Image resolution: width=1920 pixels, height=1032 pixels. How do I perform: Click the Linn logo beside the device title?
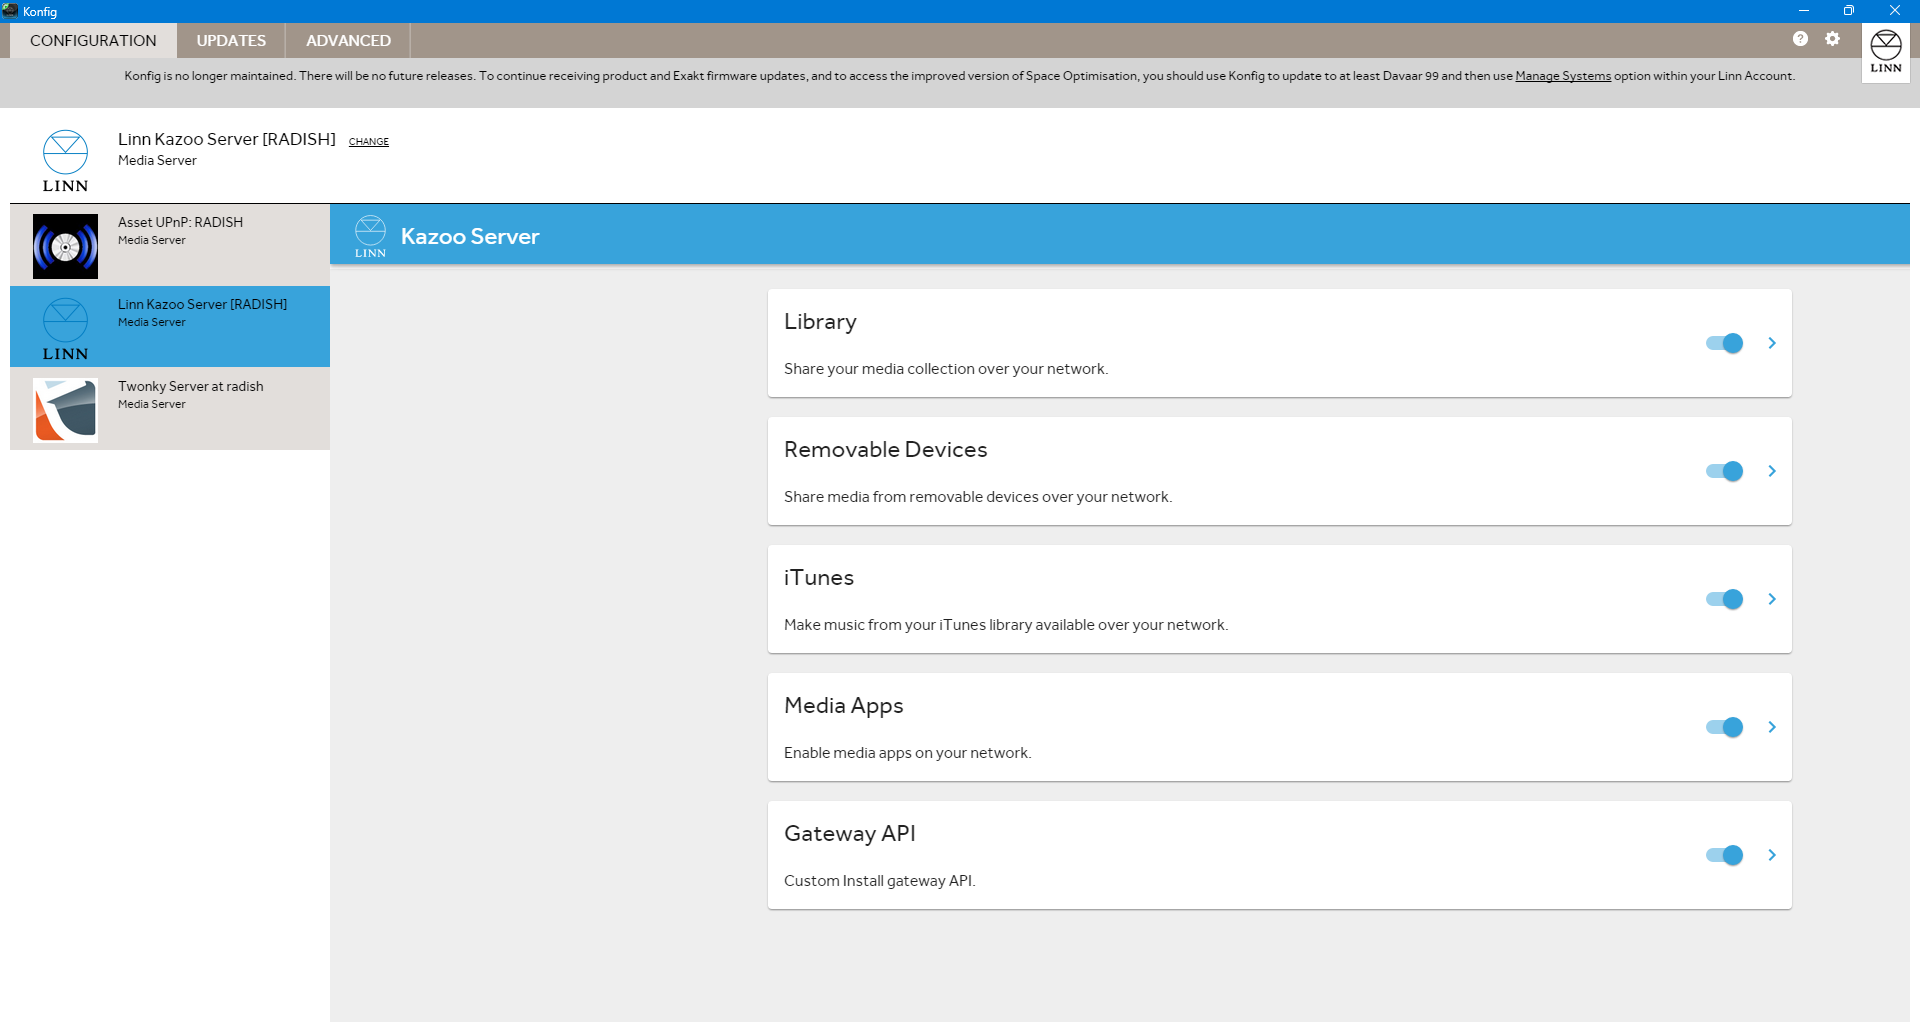tap(65, 161)
